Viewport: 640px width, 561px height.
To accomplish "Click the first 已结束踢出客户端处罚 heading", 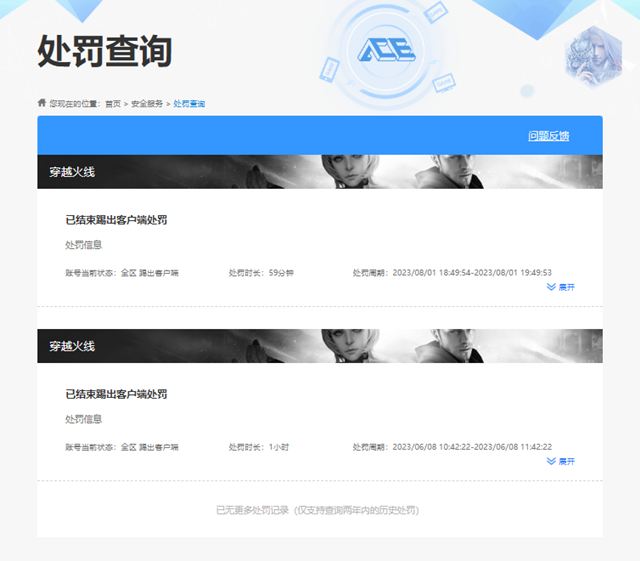I will pyautogui.click(x=116, y=220).
